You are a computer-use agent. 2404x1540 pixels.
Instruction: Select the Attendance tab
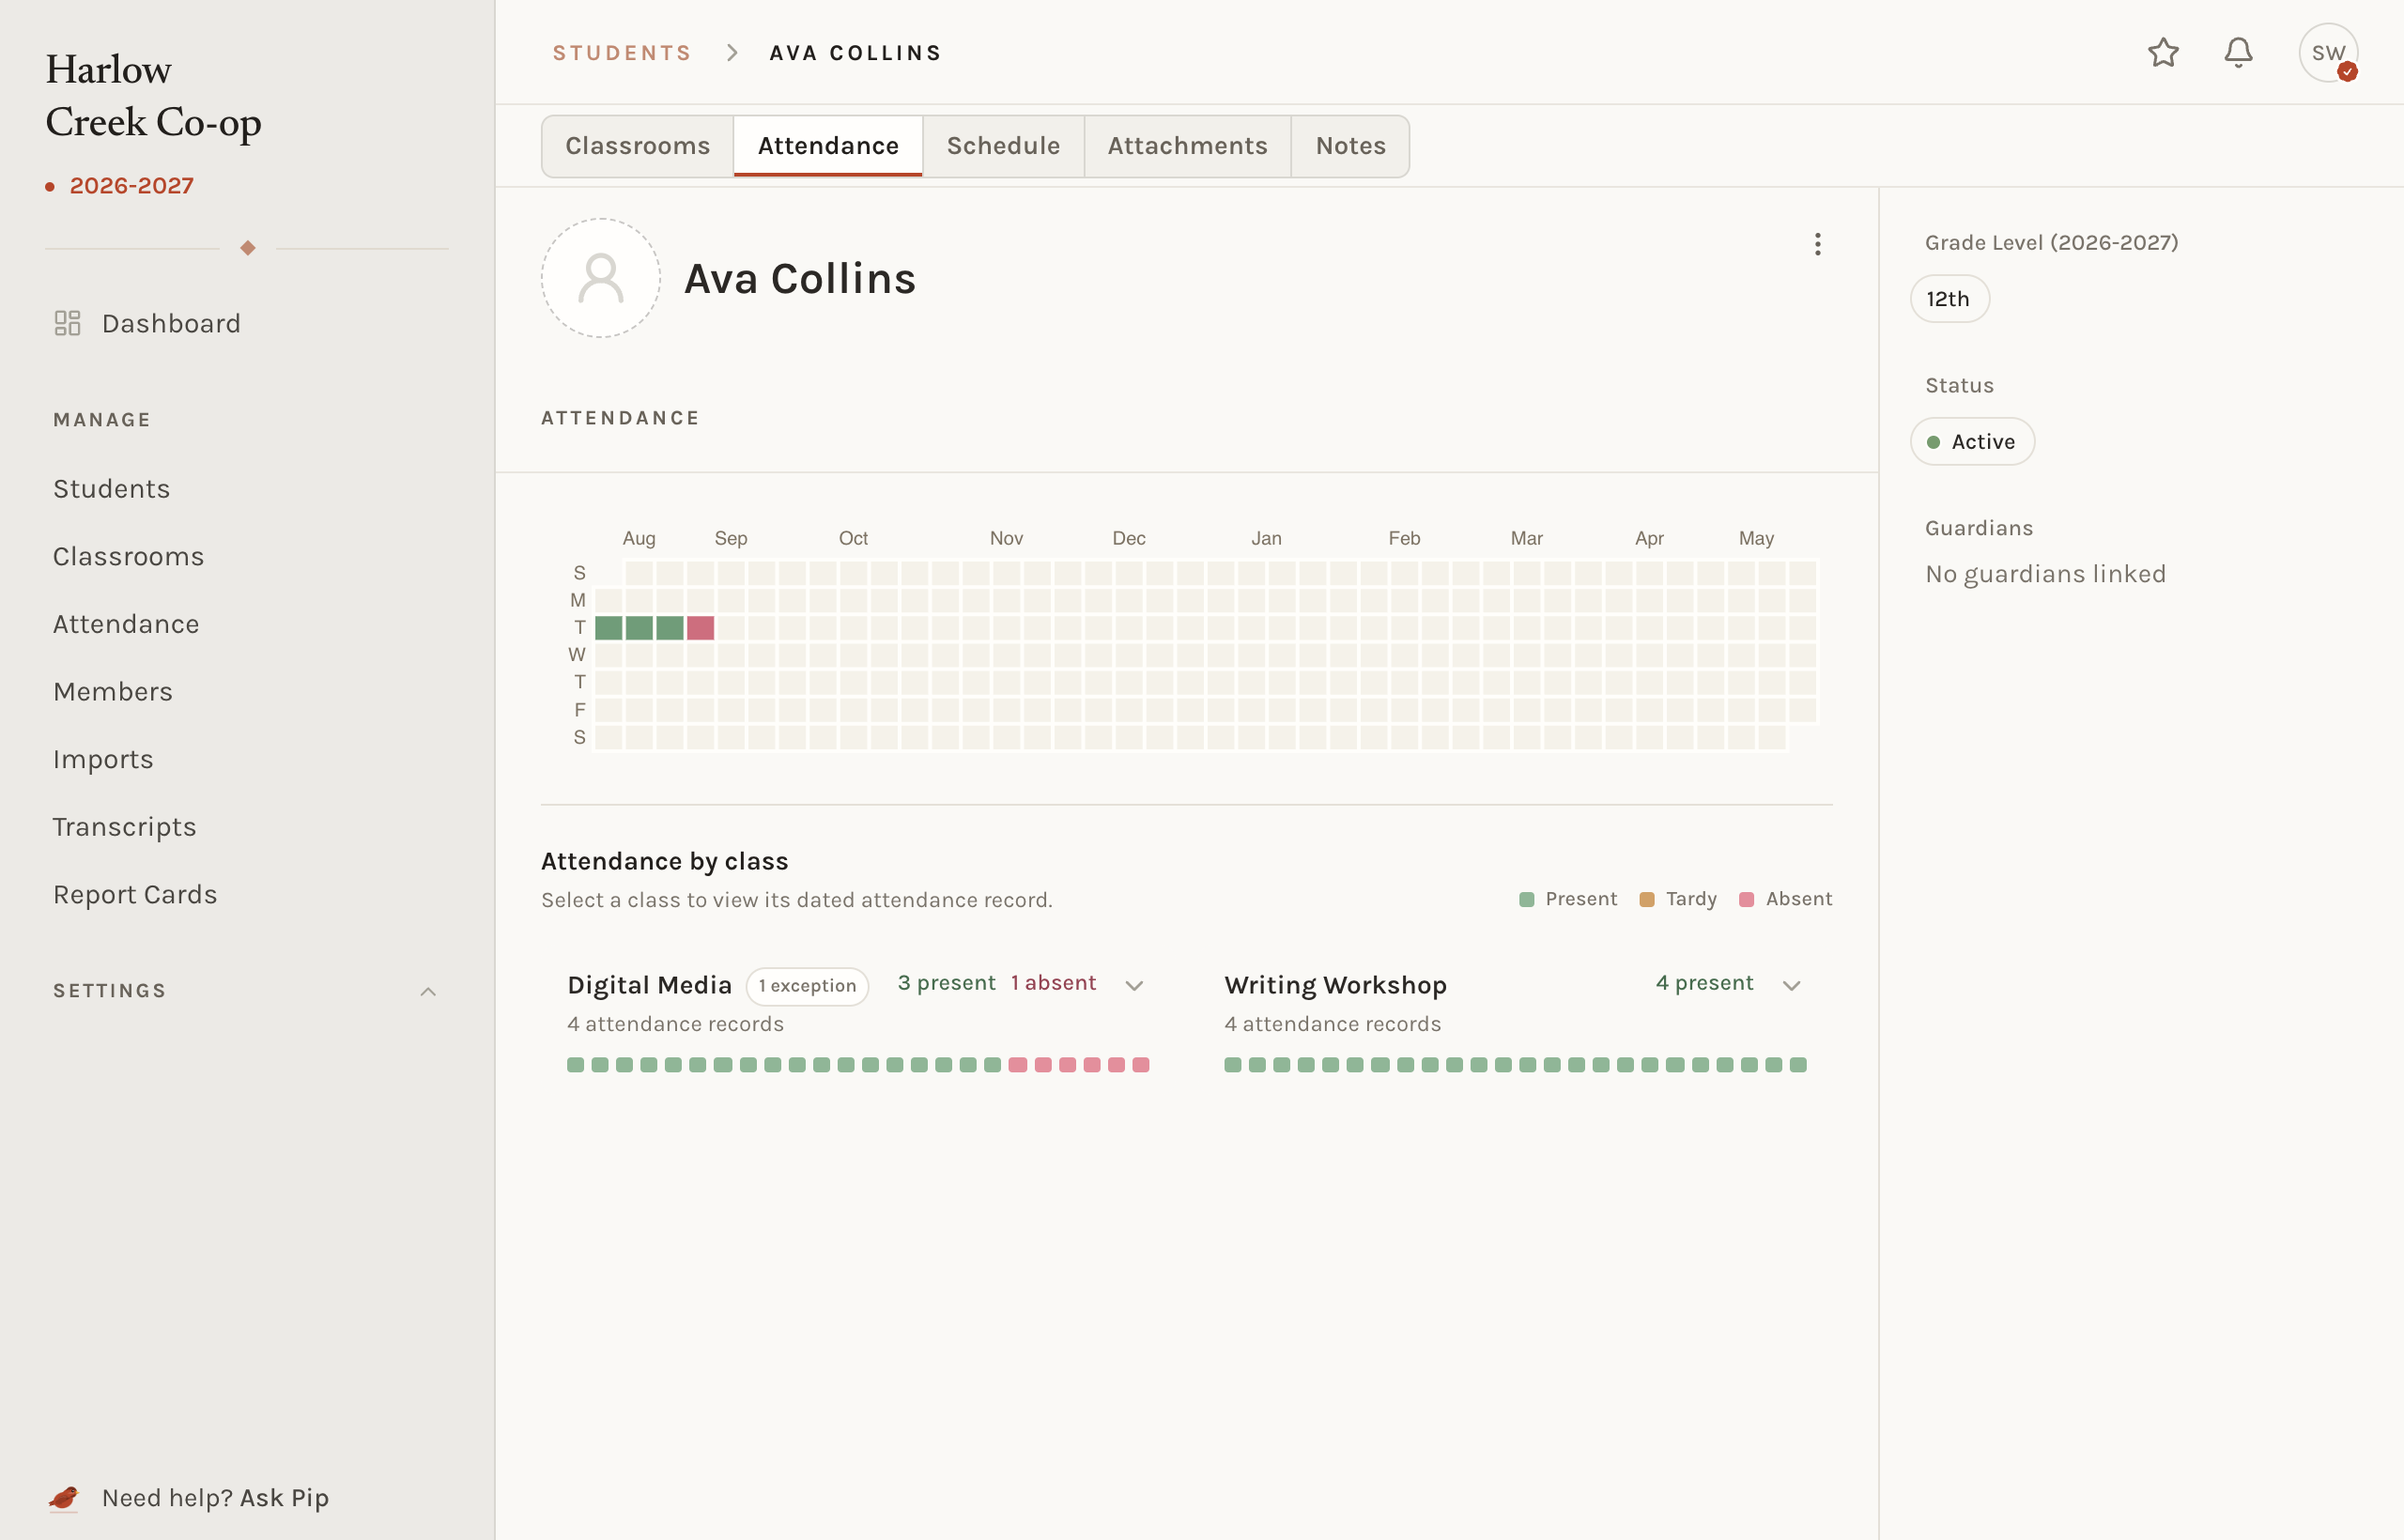pos(828,146)
